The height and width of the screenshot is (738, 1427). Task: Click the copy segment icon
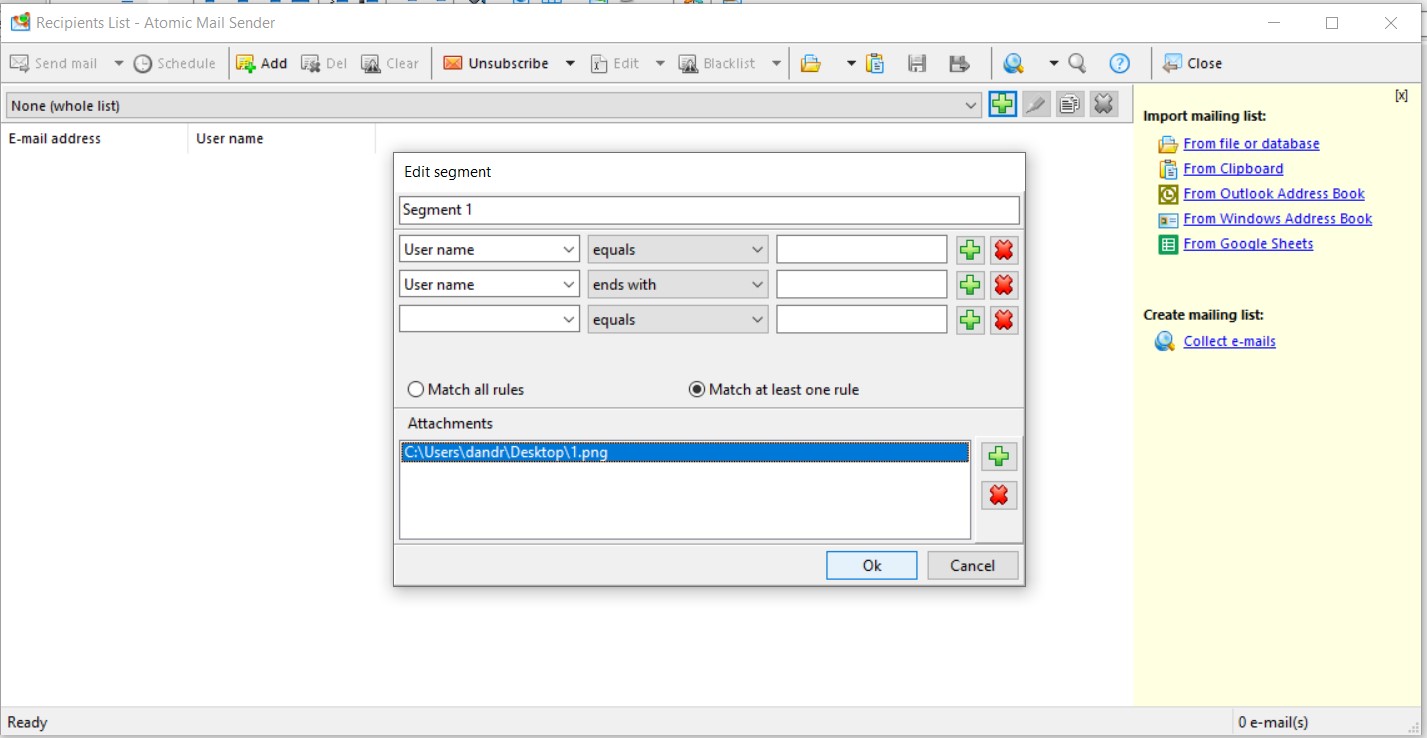1070,104
